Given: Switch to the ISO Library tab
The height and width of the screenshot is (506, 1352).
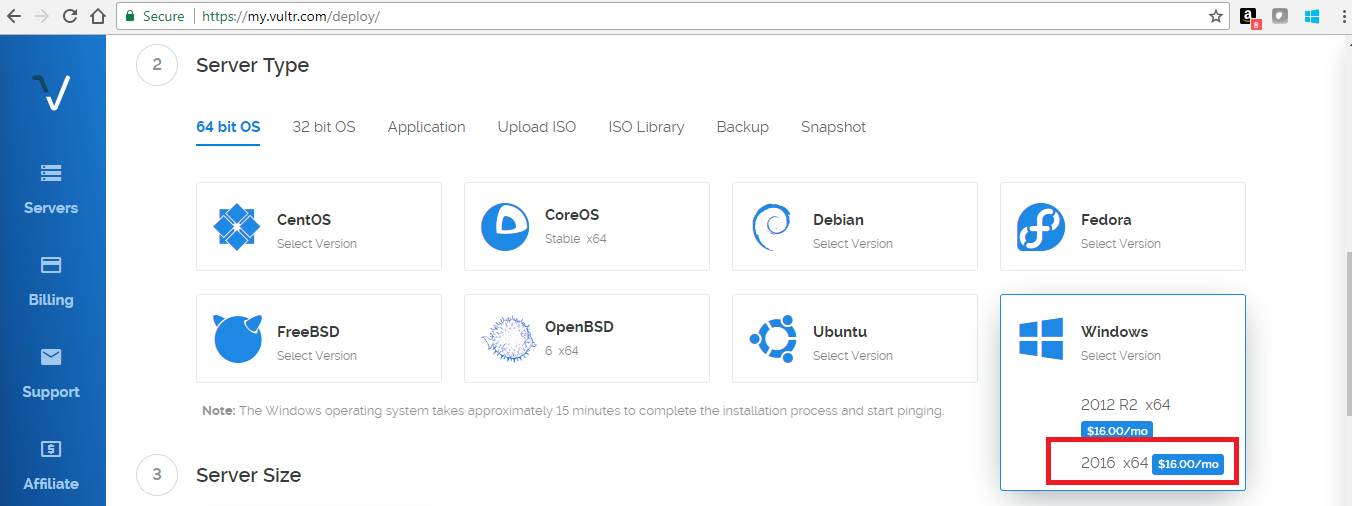Looking at the screenshot, I should pos(646,127).
